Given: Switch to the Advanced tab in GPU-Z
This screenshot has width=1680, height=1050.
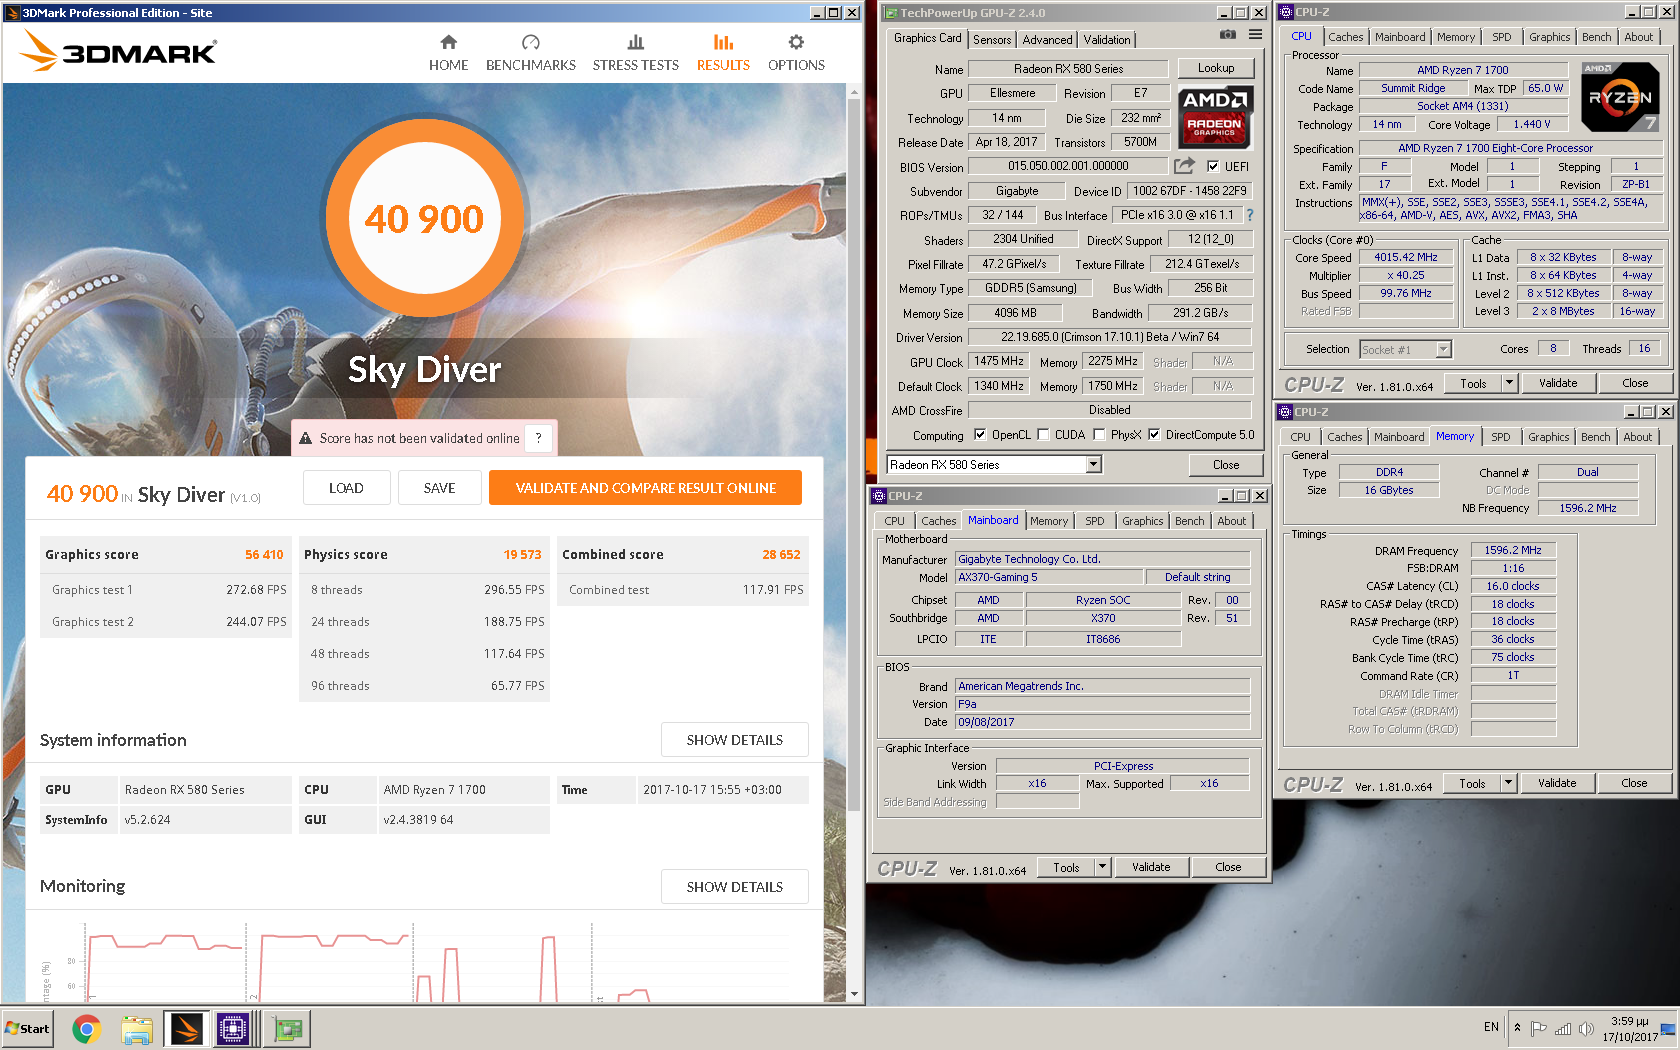Looking at the screenshot, I should pos(1047,39).
